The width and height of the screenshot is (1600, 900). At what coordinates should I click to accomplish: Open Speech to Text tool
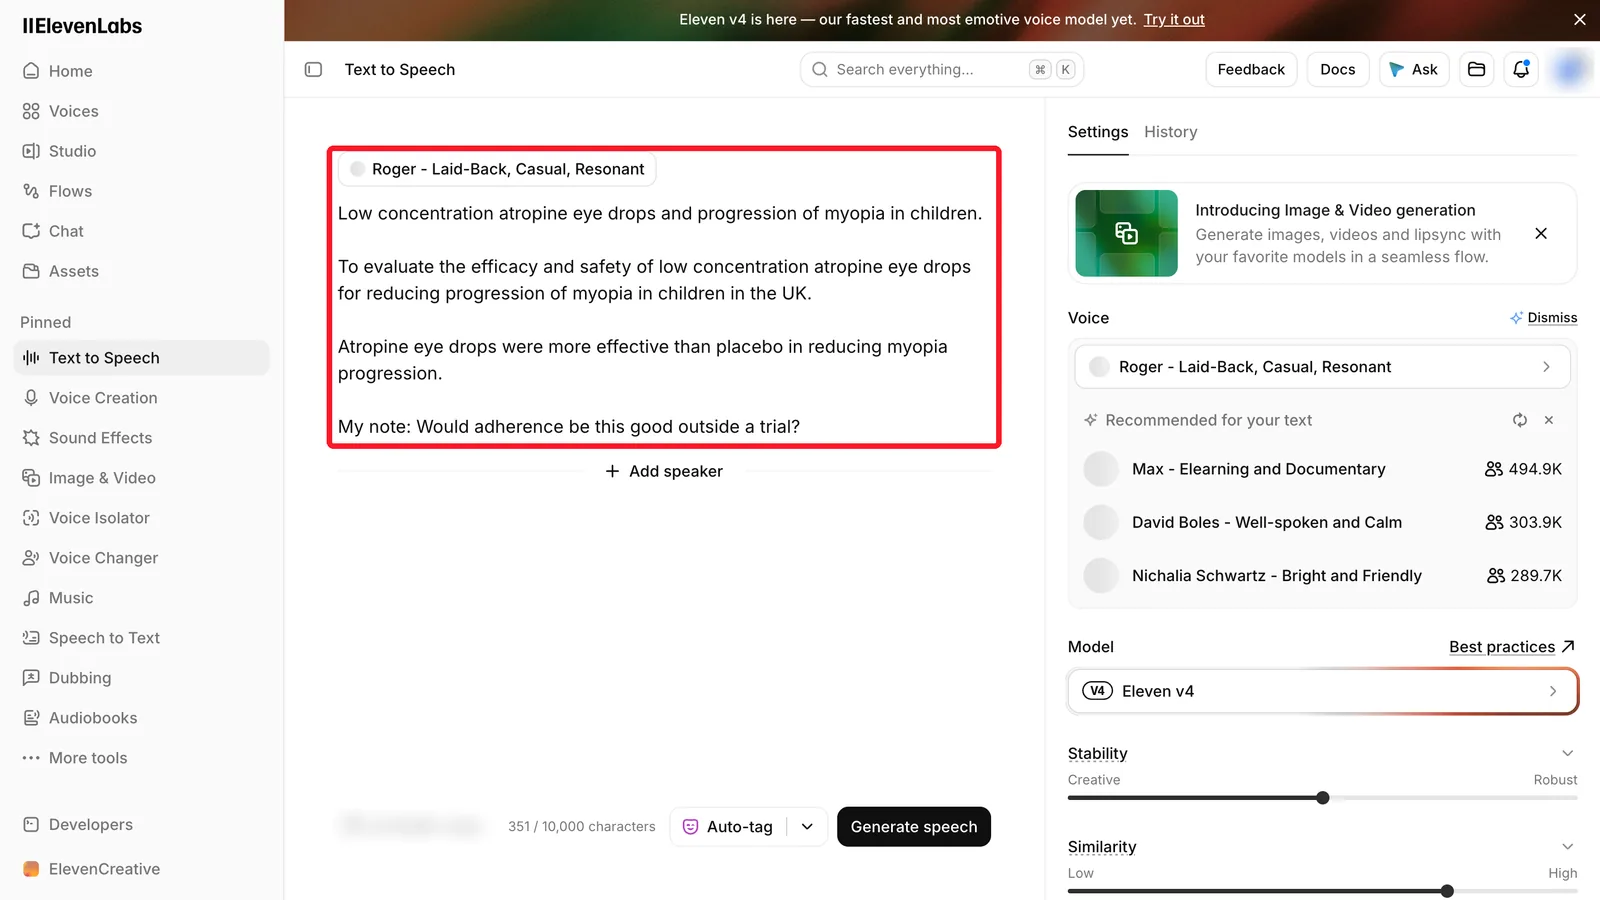tap(143, 638)
